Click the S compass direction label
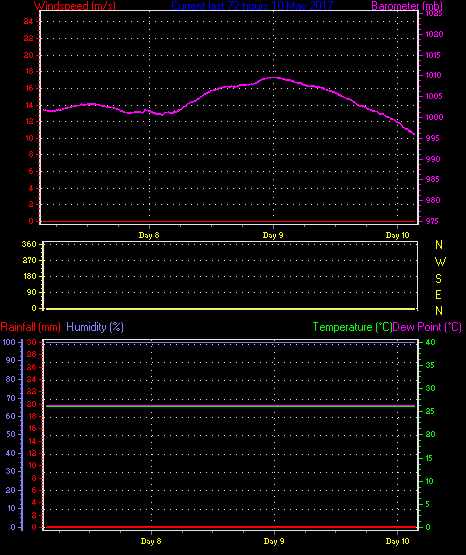This screenshot has height=555, width=466. [x=438, y=279]
